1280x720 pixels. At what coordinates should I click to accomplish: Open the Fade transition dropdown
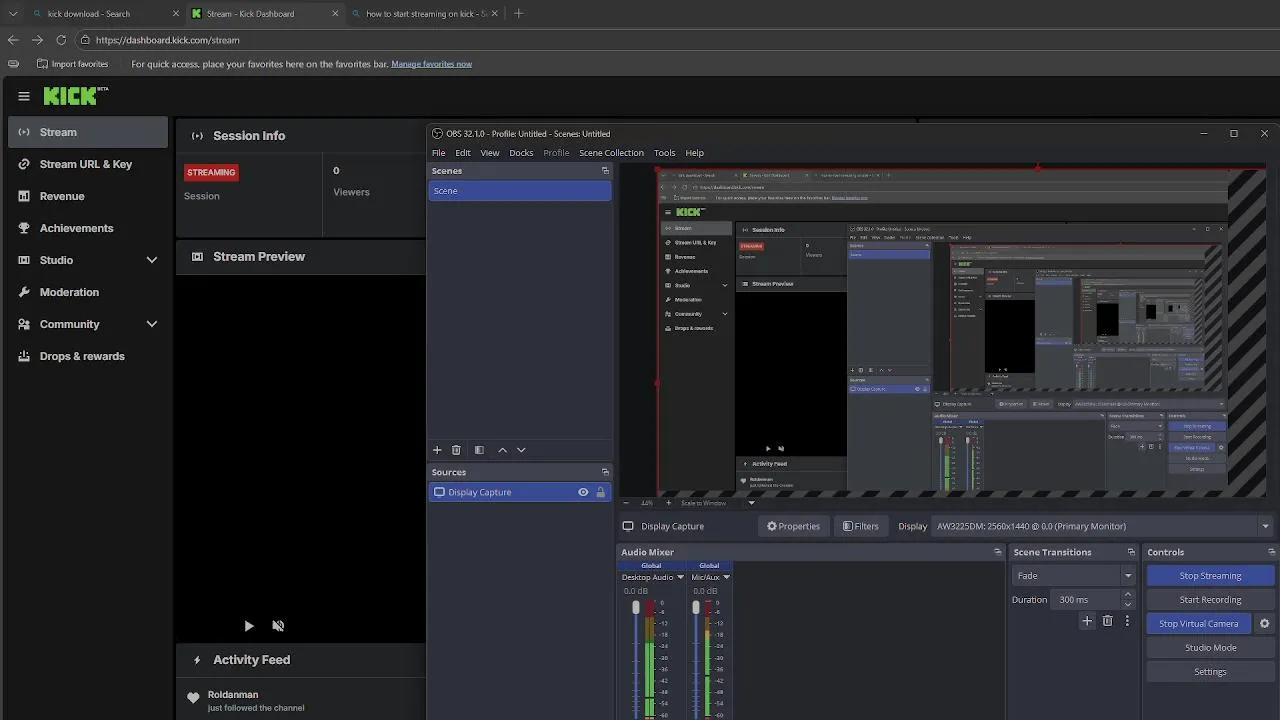point(1074,576)
